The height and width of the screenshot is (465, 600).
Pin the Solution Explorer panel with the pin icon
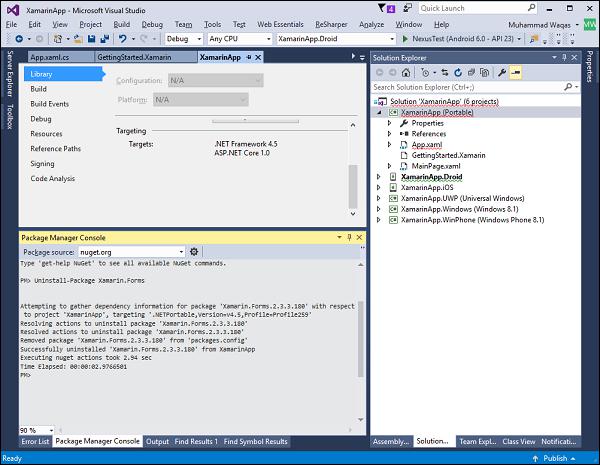(x=564, y=57)
